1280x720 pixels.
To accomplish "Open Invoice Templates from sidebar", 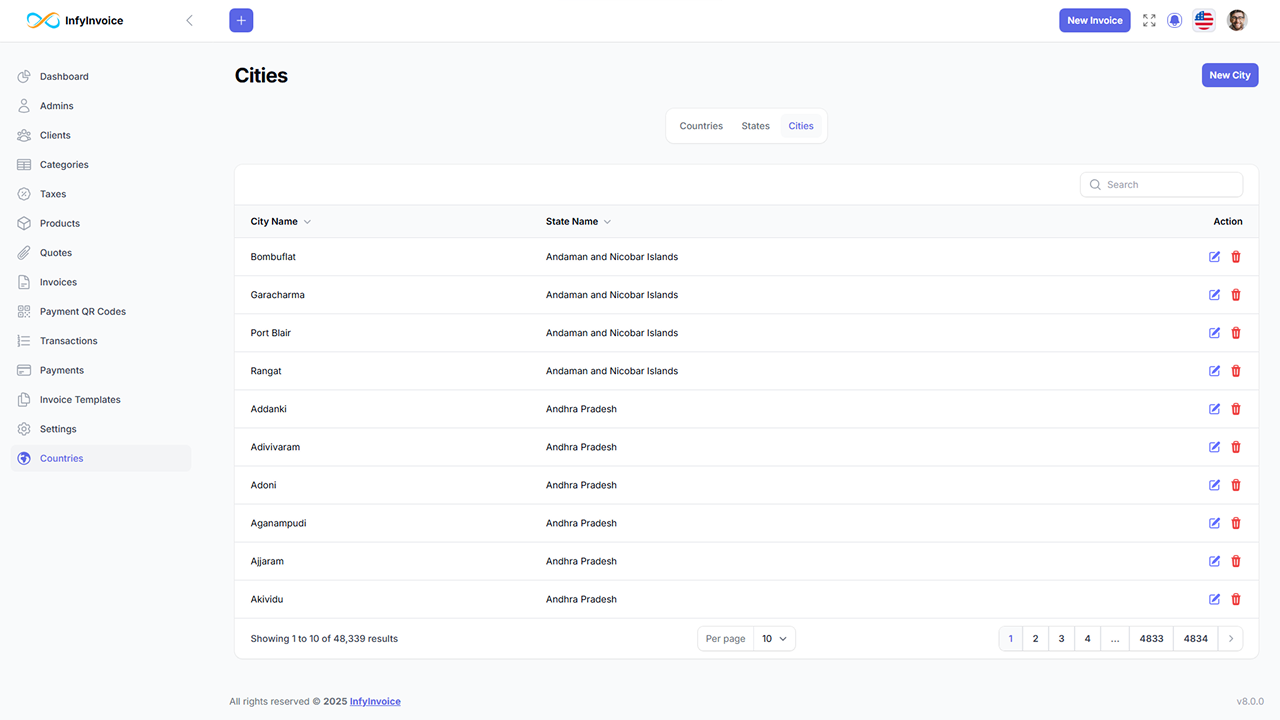I will pyautogui.click(x=80, y=400).
